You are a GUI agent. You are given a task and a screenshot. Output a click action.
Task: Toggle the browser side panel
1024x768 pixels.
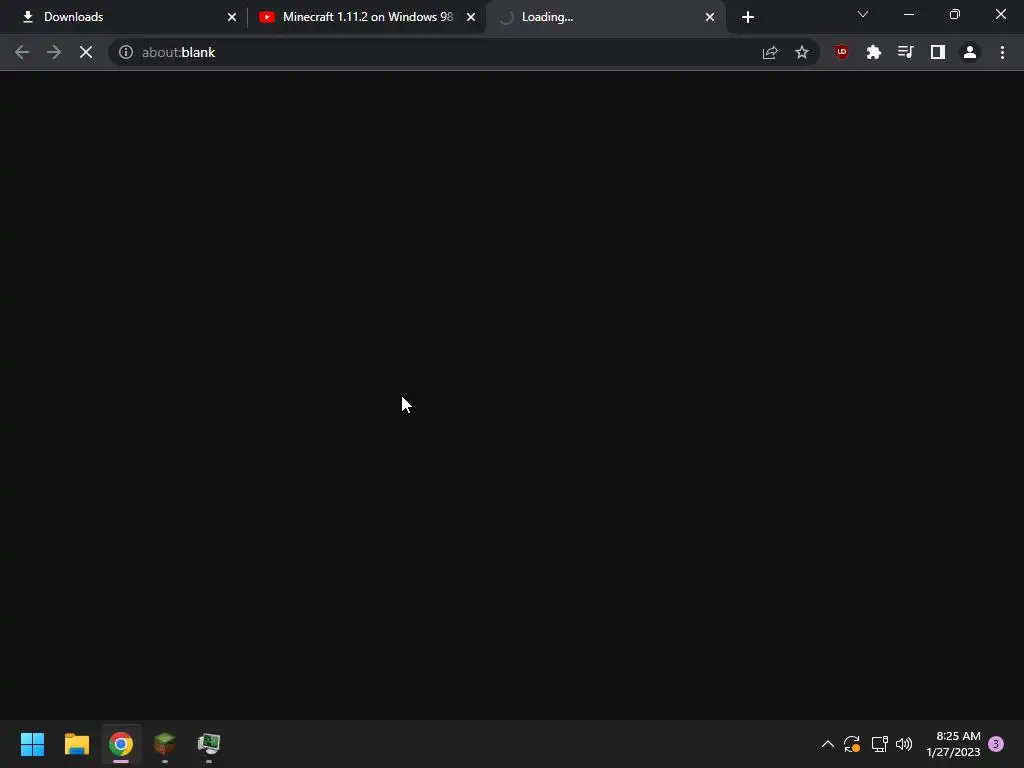click(x=938, y=52)
